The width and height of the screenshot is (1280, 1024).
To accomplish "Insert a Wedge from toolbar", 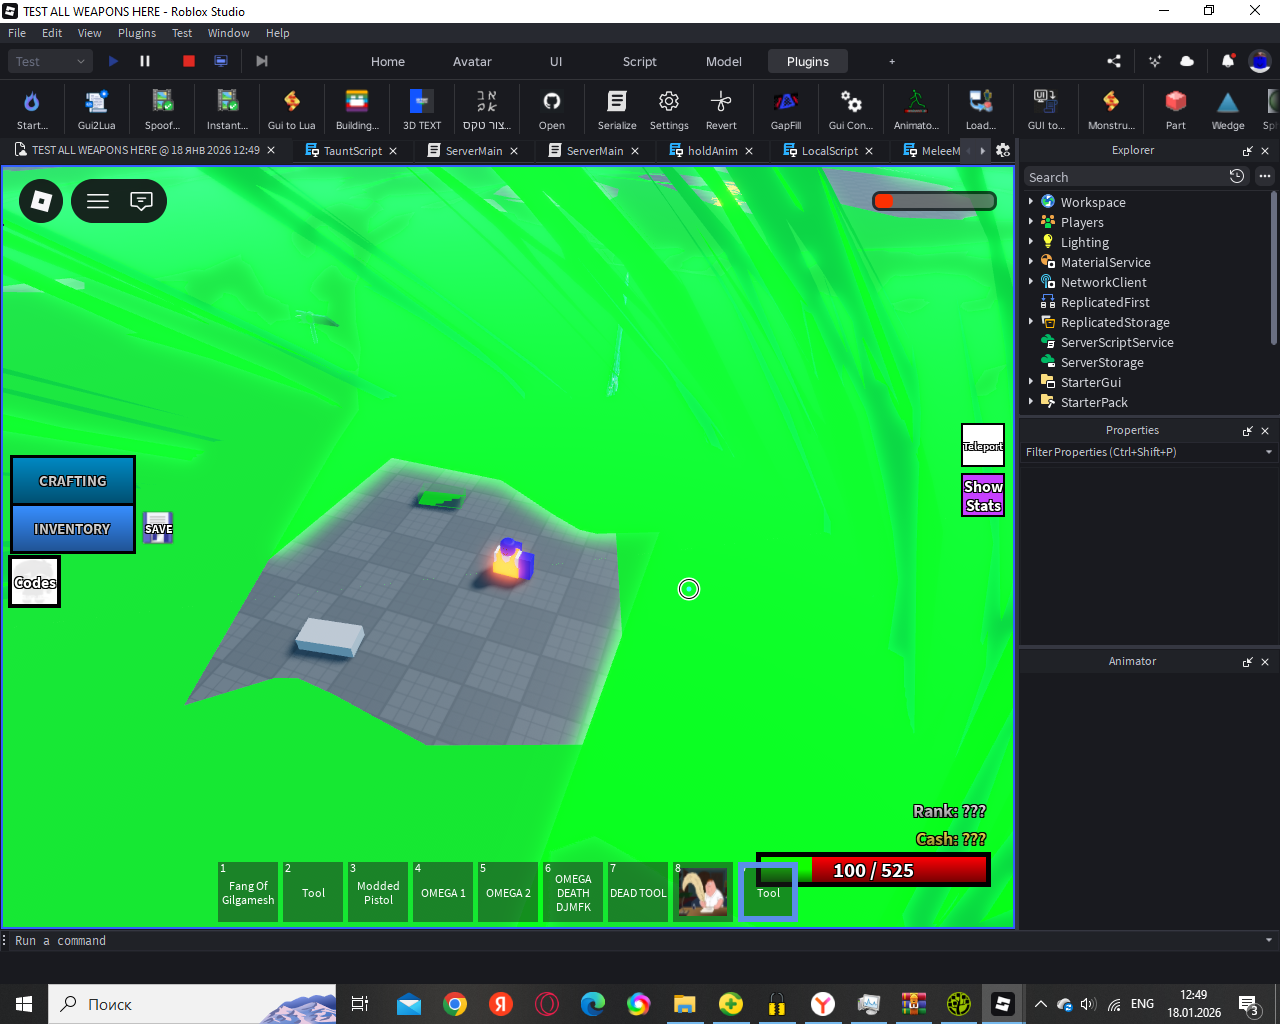I will tap(1228, 108).
